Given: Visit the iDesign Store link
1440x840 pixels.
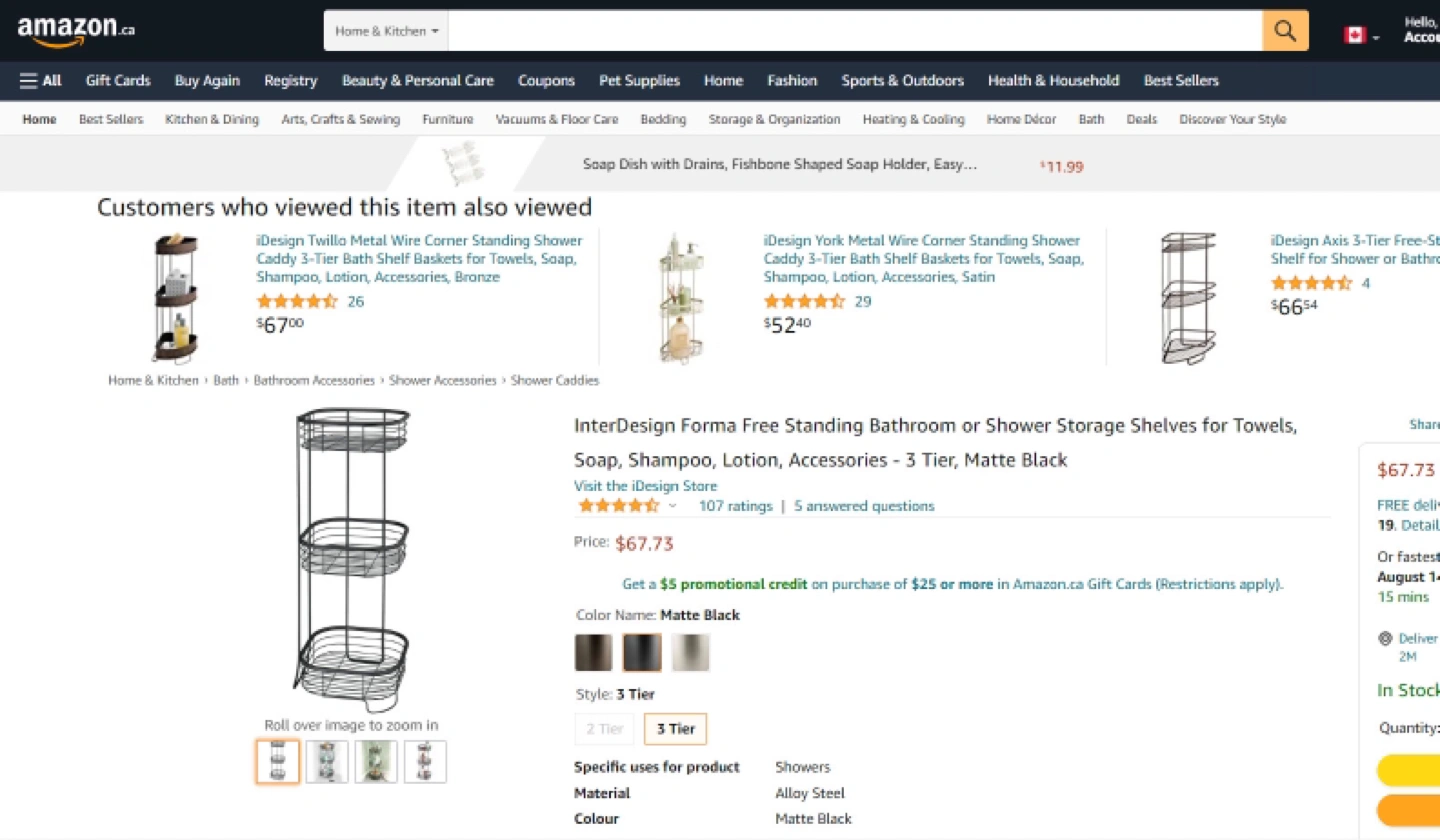Looking at the screenshot, I should (645, 486).
